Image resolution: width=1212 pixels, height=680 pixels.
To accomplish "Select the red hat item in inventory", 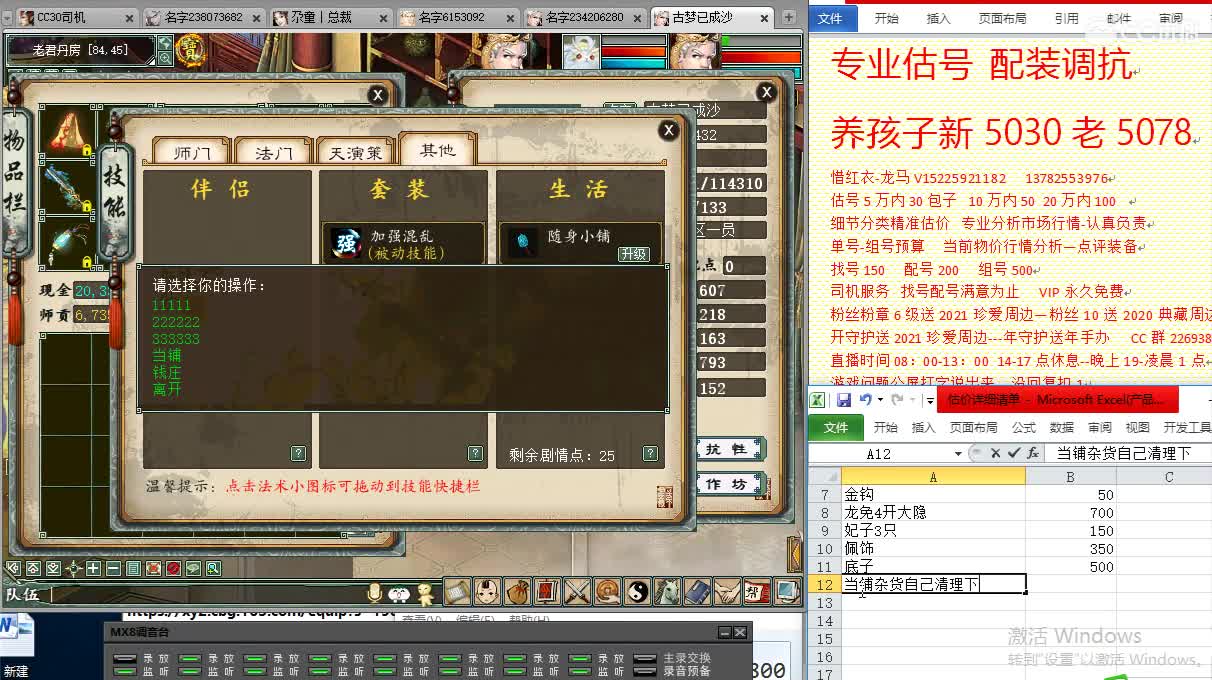I will coord(68,130).
